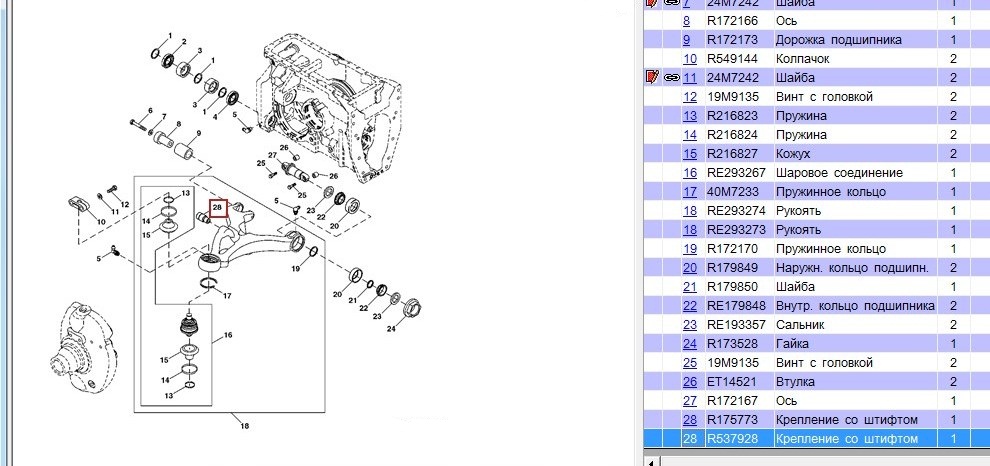Open item link 23 for part RE193357

(x=689, y=325)
